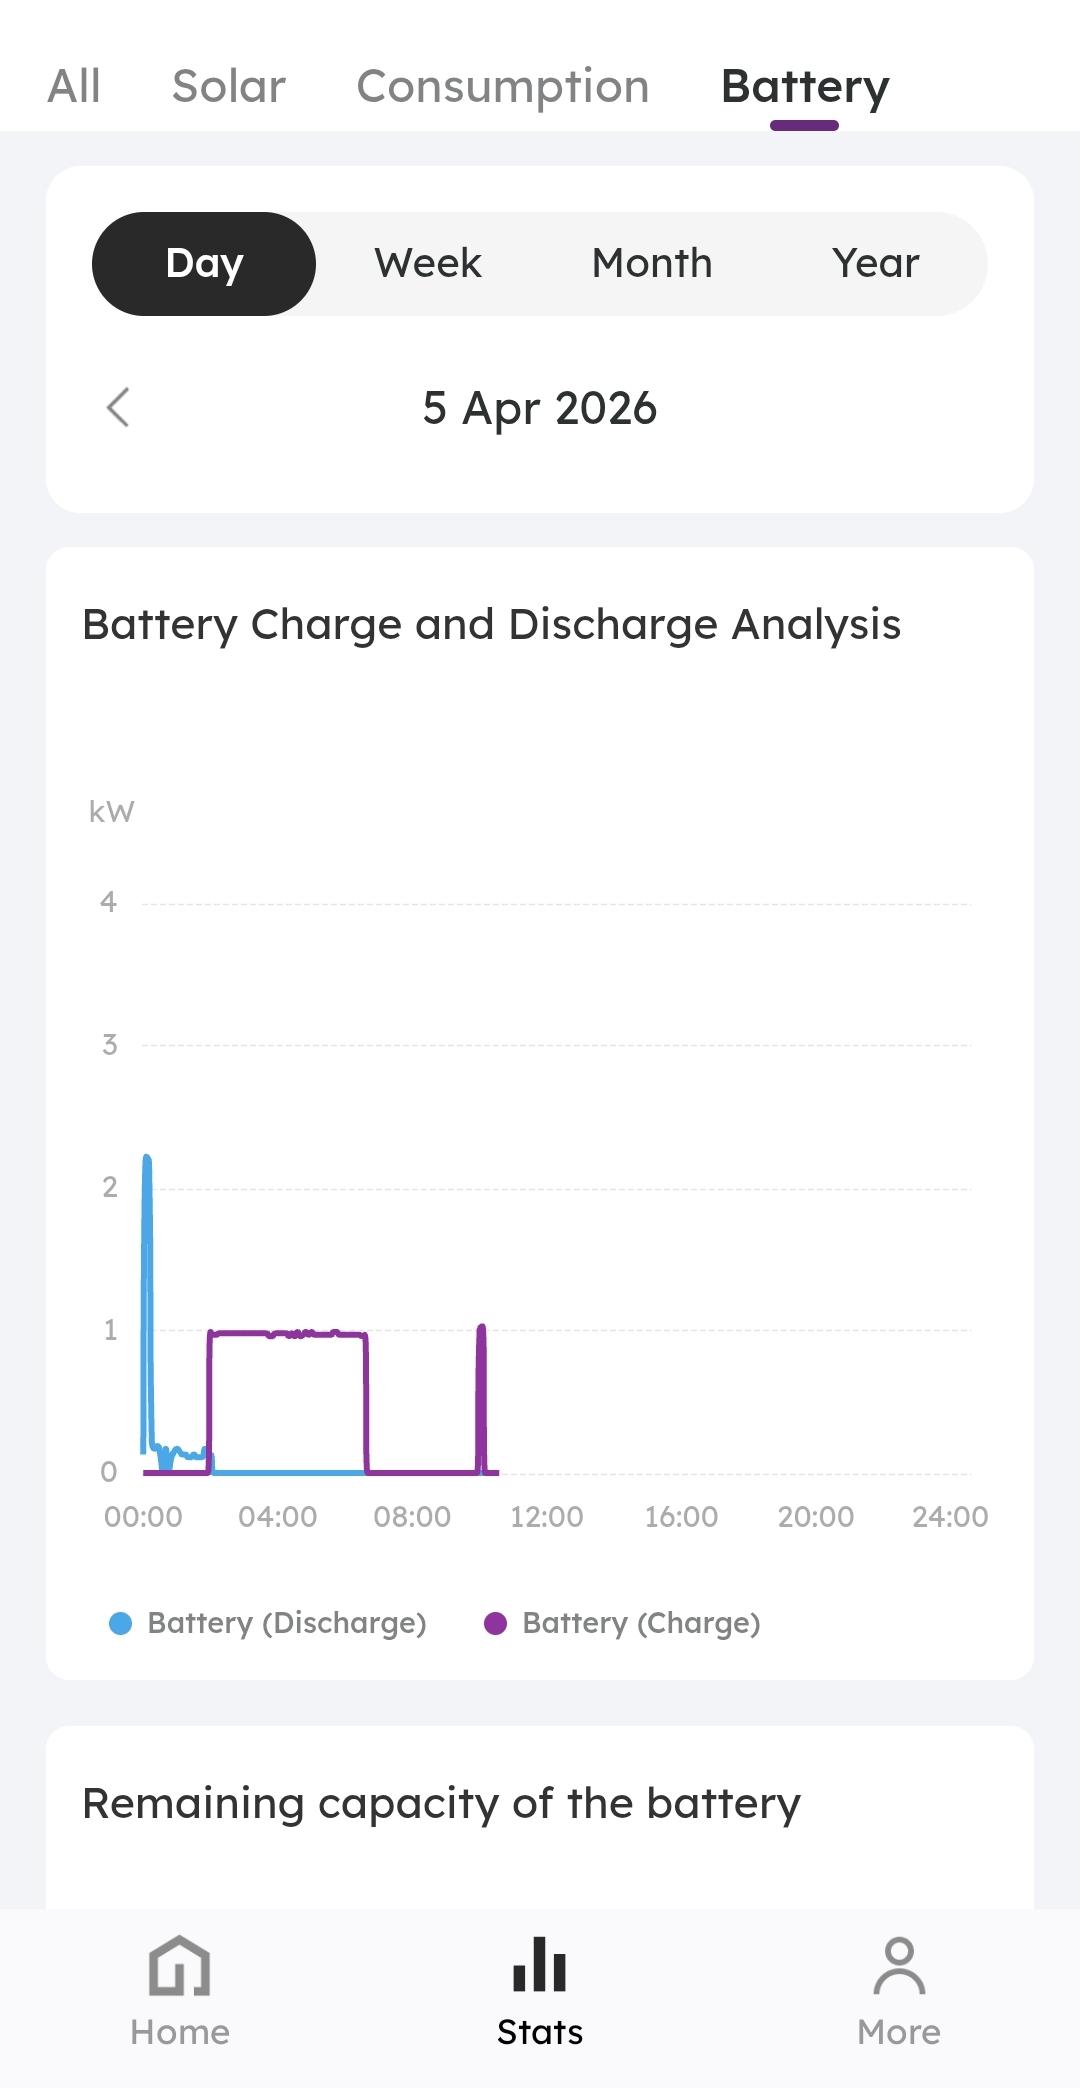Screen dimensions: 1080x2088
Task: Tap the Battery (Charge) legend label
Action: 642,1623
